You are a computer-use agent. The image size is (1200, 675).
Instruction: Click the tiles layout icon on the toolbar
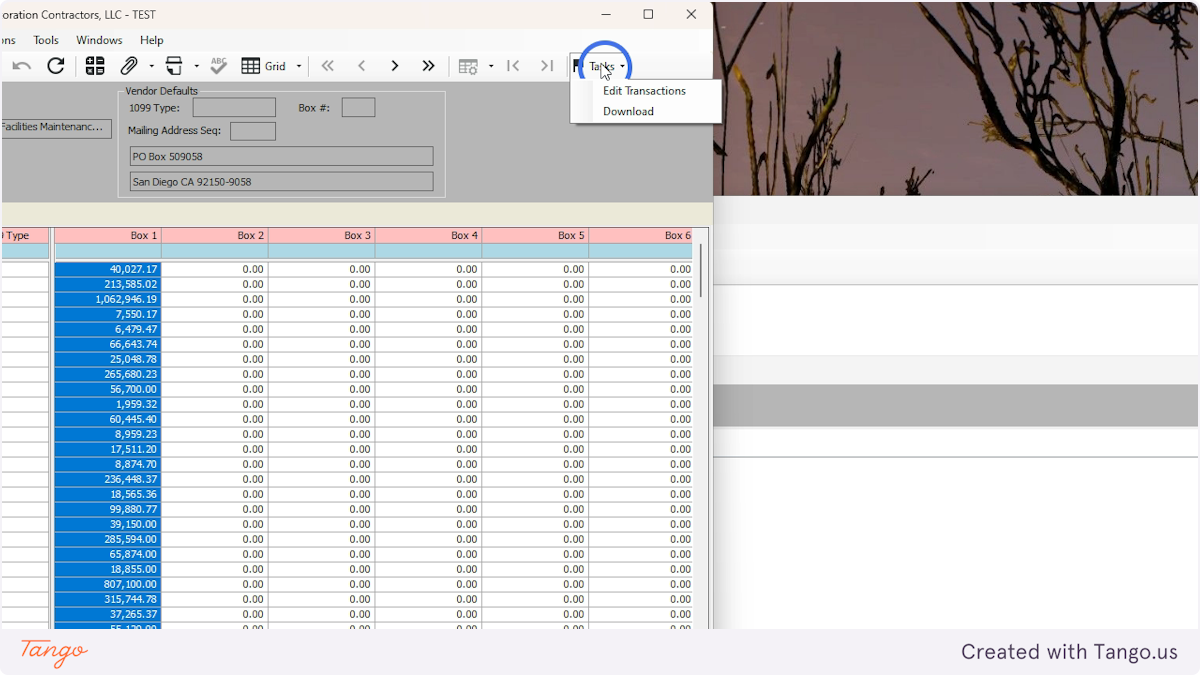[x=95, y=66]
